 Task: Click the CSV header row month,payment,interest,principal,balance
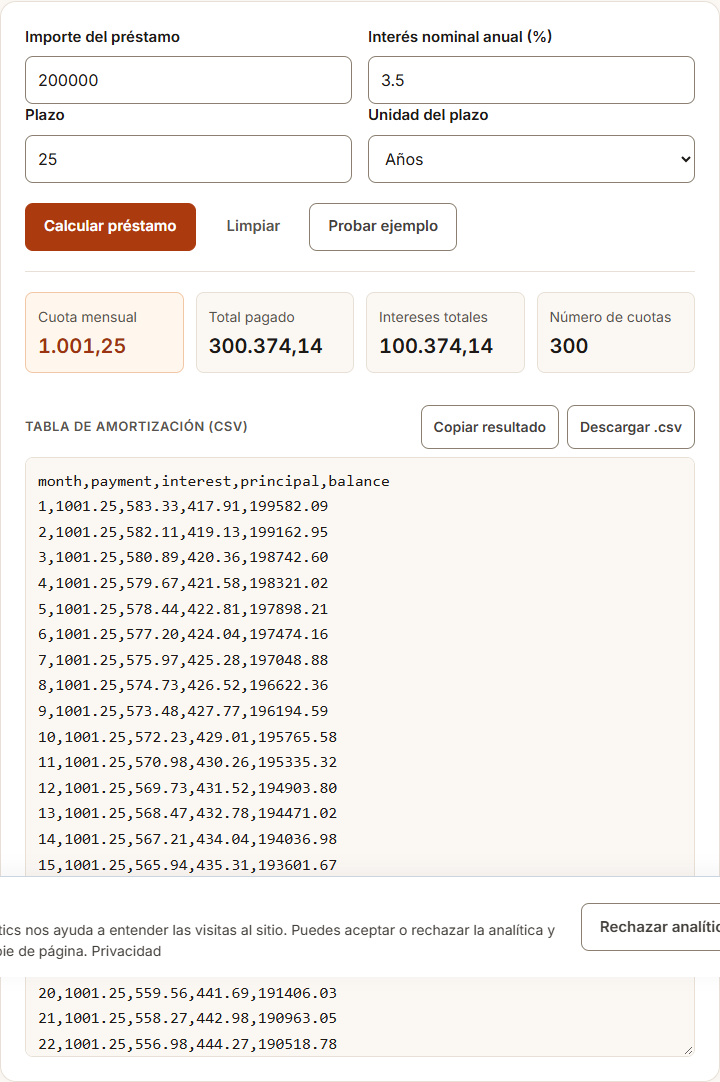click(x=214, y=481)
